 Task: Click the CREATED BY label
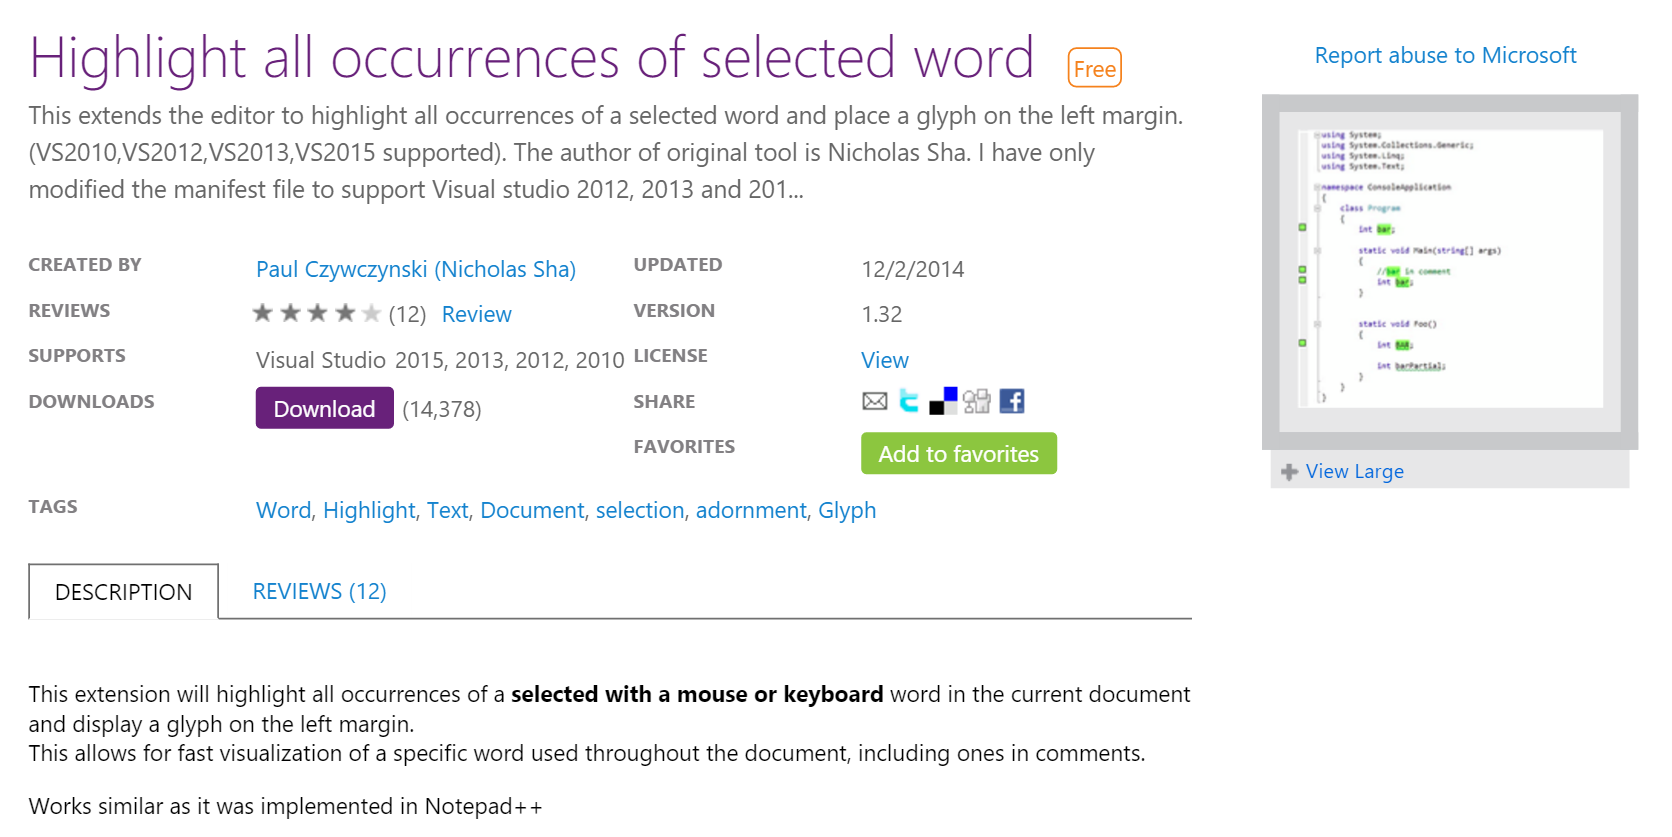(85, 265)
